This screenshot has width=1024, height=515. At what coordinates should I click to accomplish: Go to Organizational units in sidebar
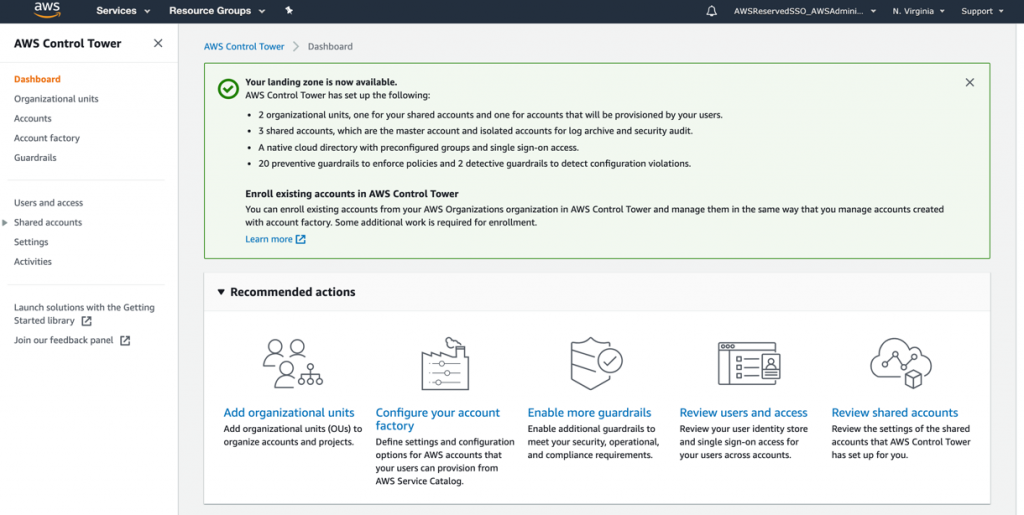[56, 99]
